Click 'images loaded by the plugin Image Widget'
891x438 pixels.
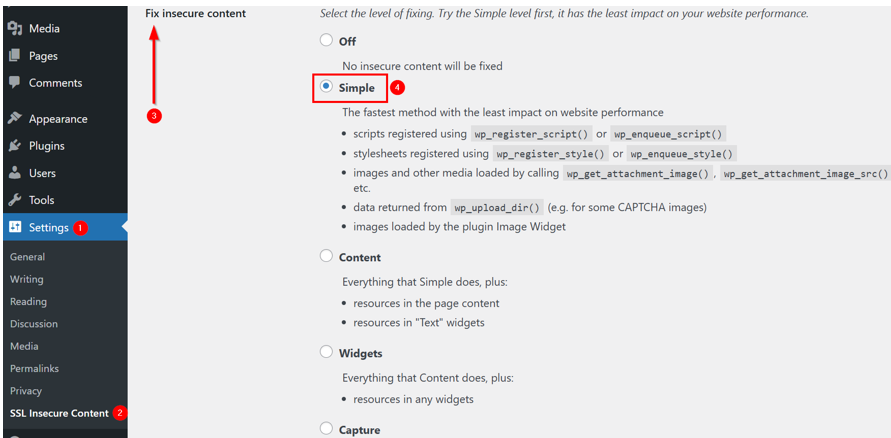tap(460, 227)
